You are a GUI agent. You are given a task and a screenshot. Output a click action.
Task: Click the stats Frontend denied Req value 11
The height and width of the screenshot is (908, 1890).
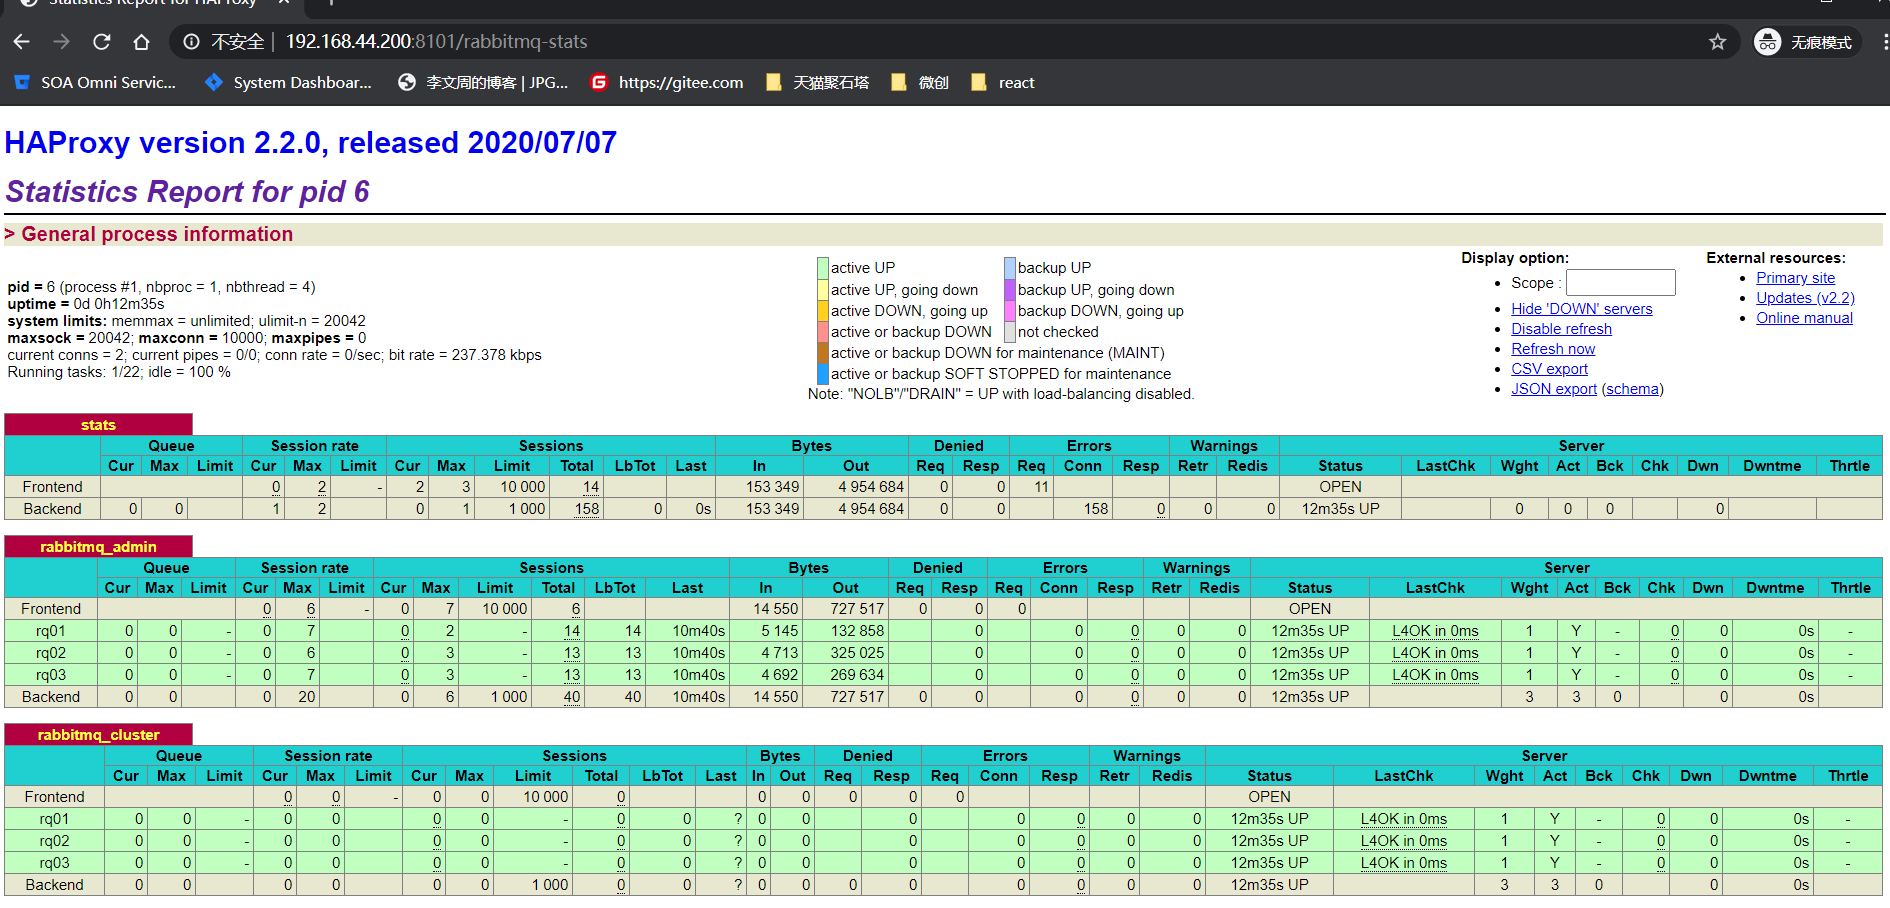(1041, 487)
